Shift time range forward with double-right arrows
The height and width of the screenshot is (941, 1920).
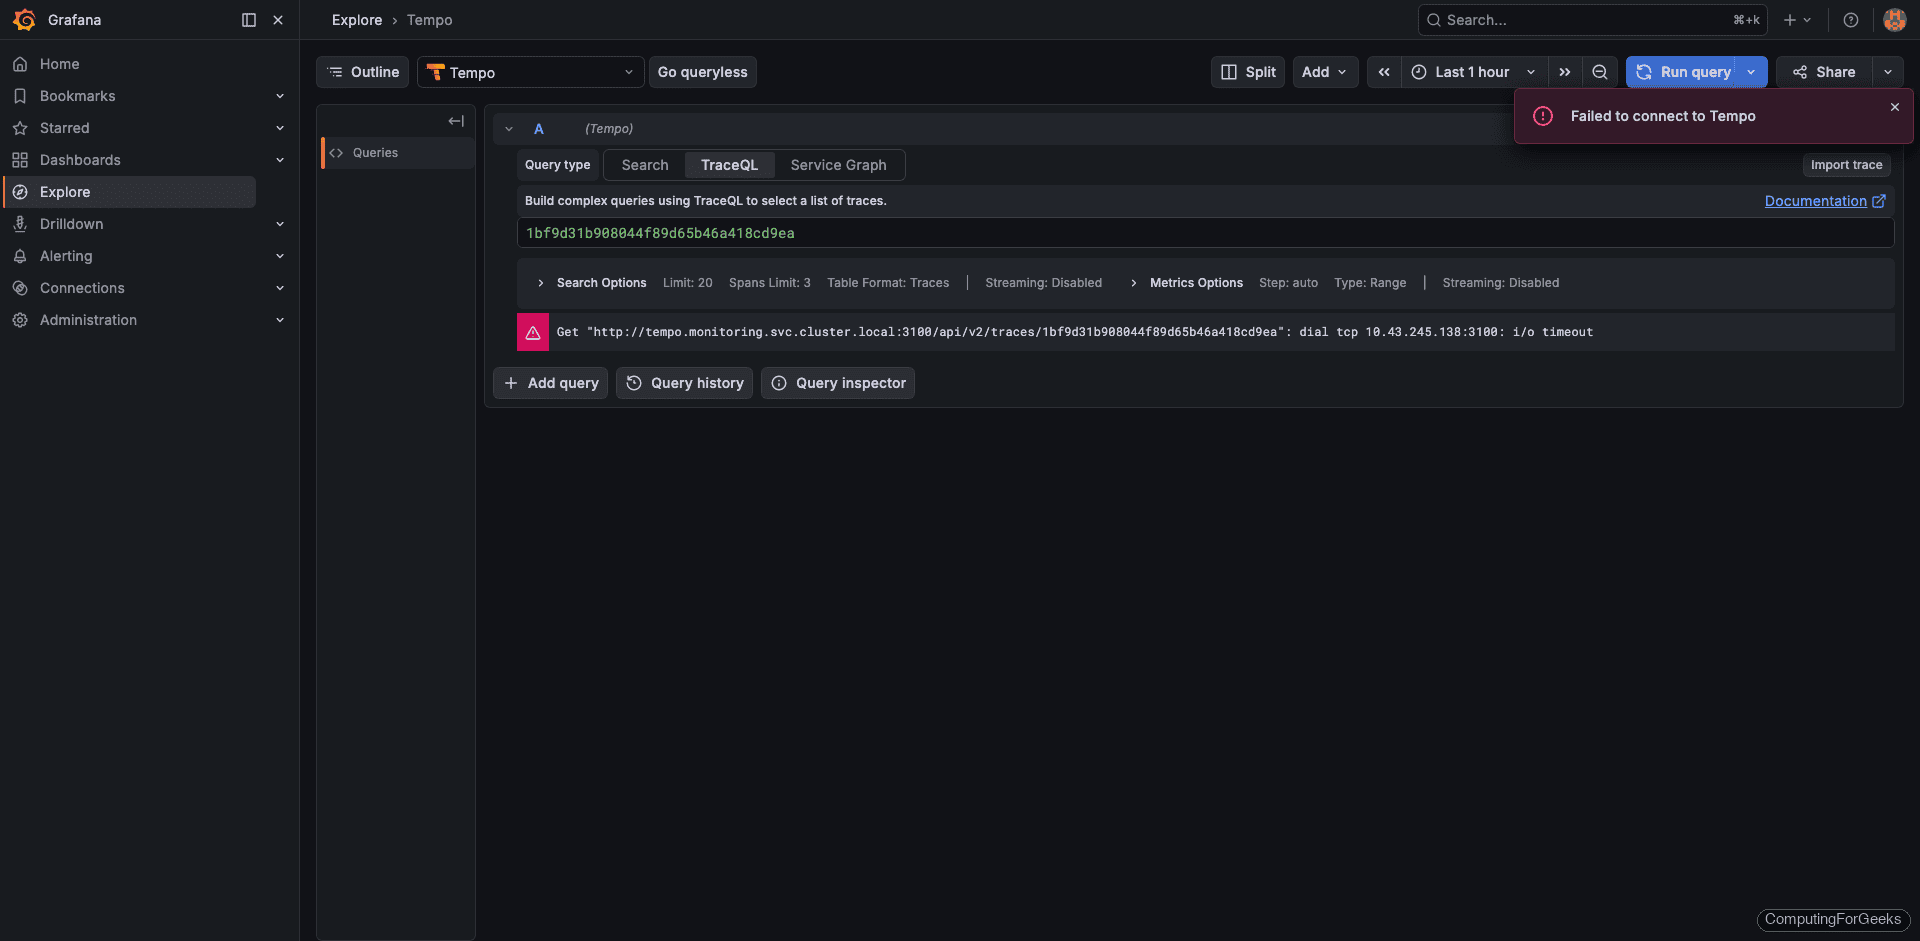(1565, 72)
